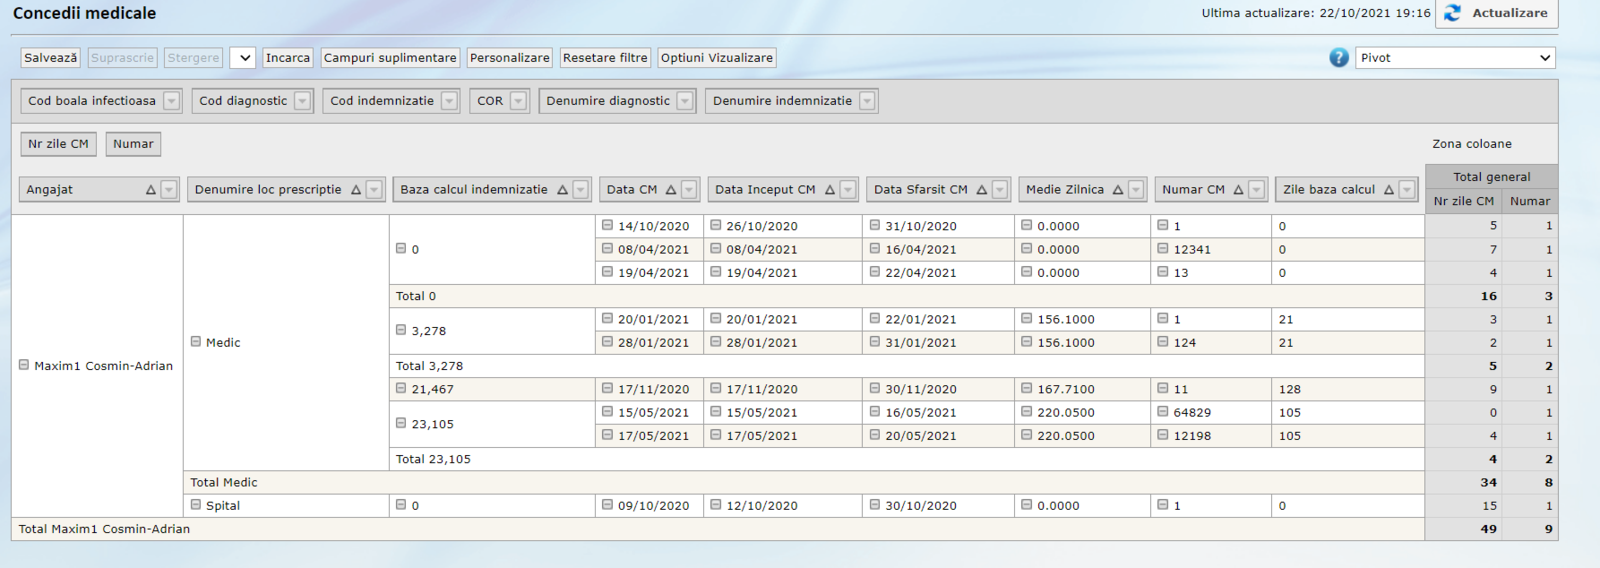The image size is (1600, 568).
Task: Click sort triangle on Data CM column
Action: [671, 190]
